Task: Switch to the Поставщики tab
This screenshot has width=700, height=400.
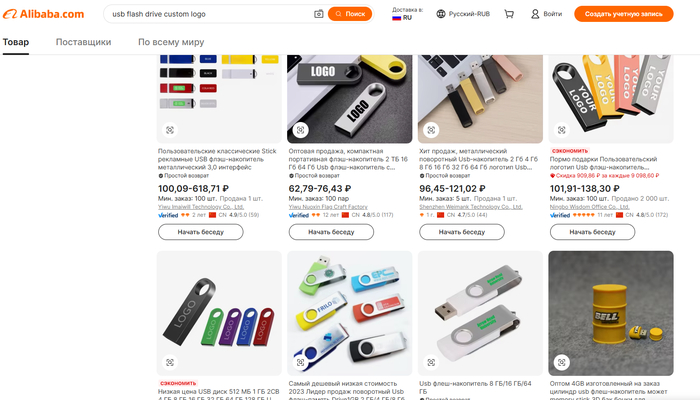Action: (83, 42)
